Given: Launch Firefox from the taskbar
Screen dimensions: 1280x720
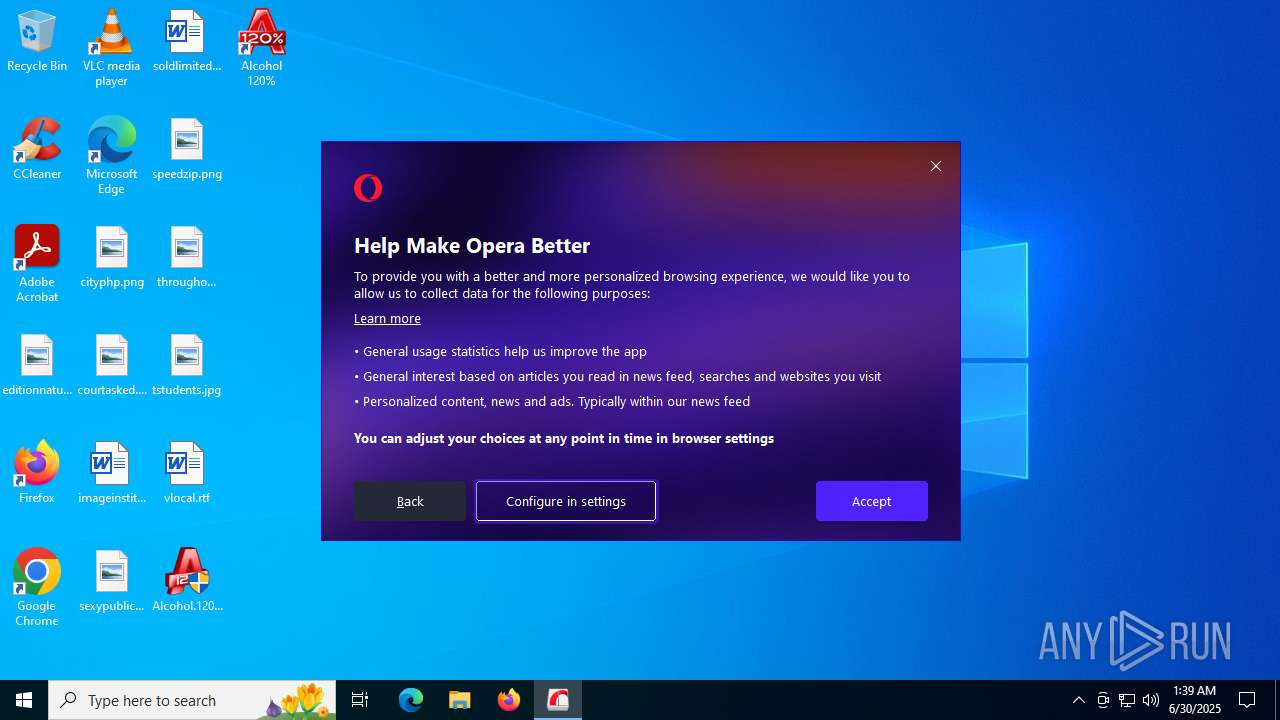Looking at the screenshot, I should 509,700.
